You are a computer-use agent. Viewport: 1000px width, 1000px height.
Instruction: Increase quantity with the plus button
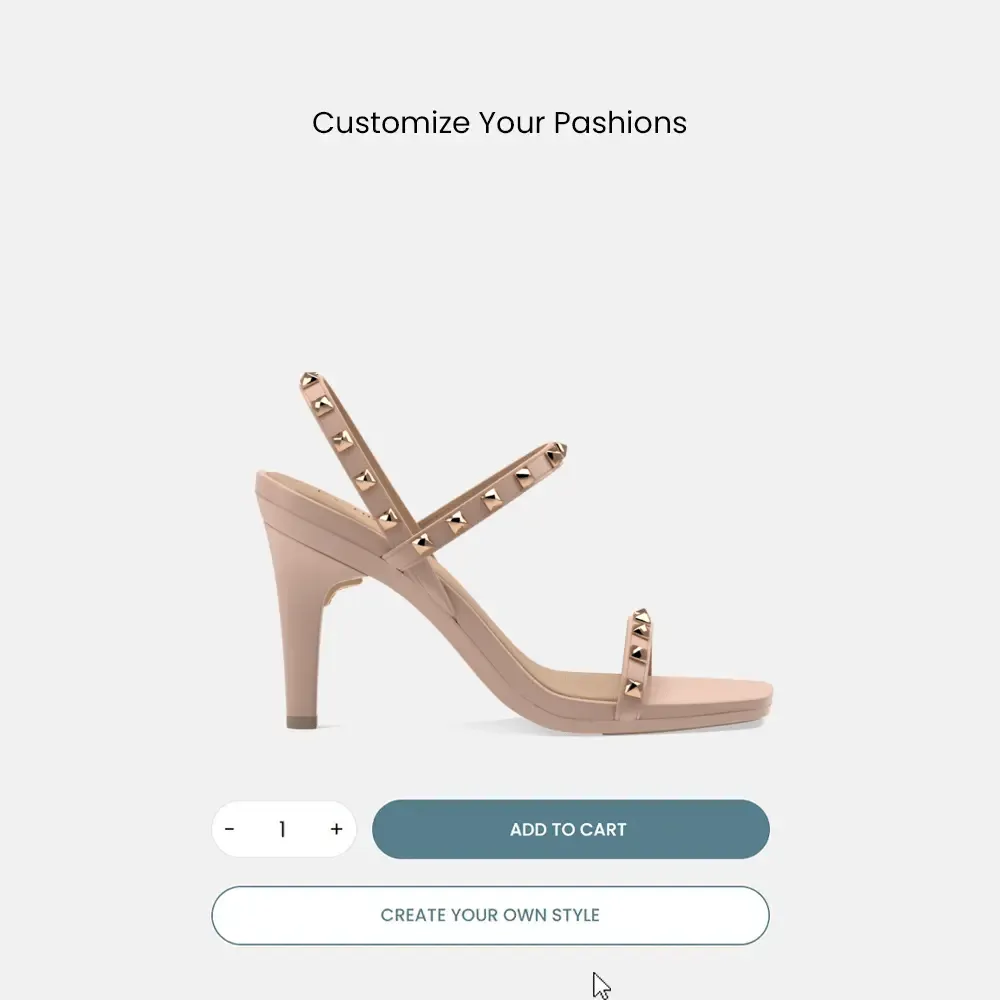[x=336, y=829]
